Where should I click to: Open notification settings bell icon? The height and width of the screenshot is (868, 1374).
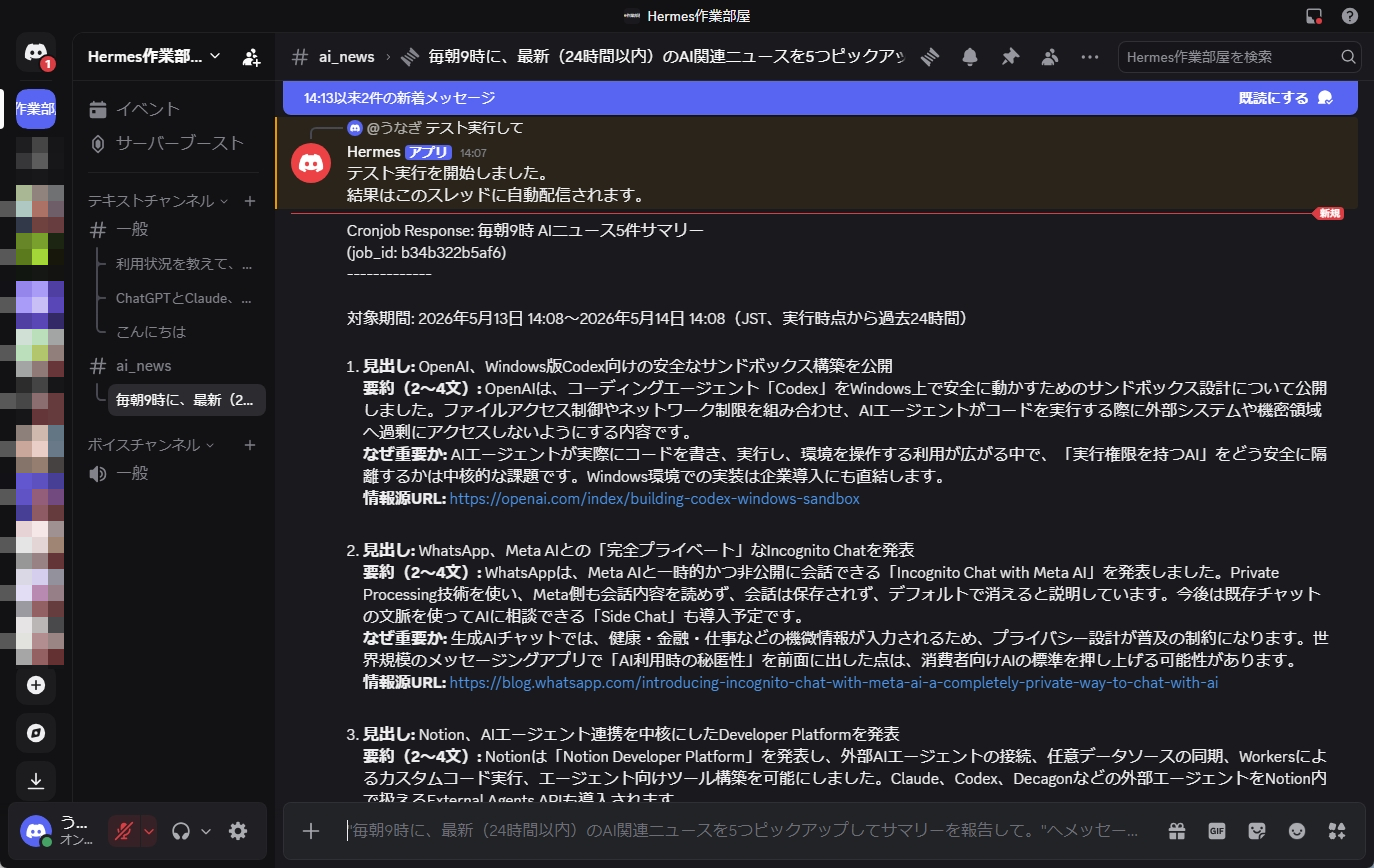tap(970, 57)
